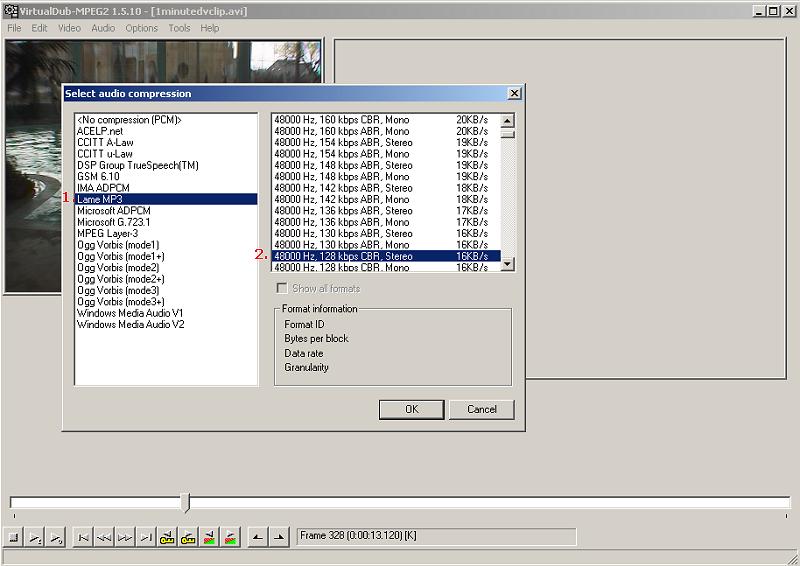Select DSP Group TrueSpeech(TM) codec
This screenshot has width=800, height=566.
166,165
